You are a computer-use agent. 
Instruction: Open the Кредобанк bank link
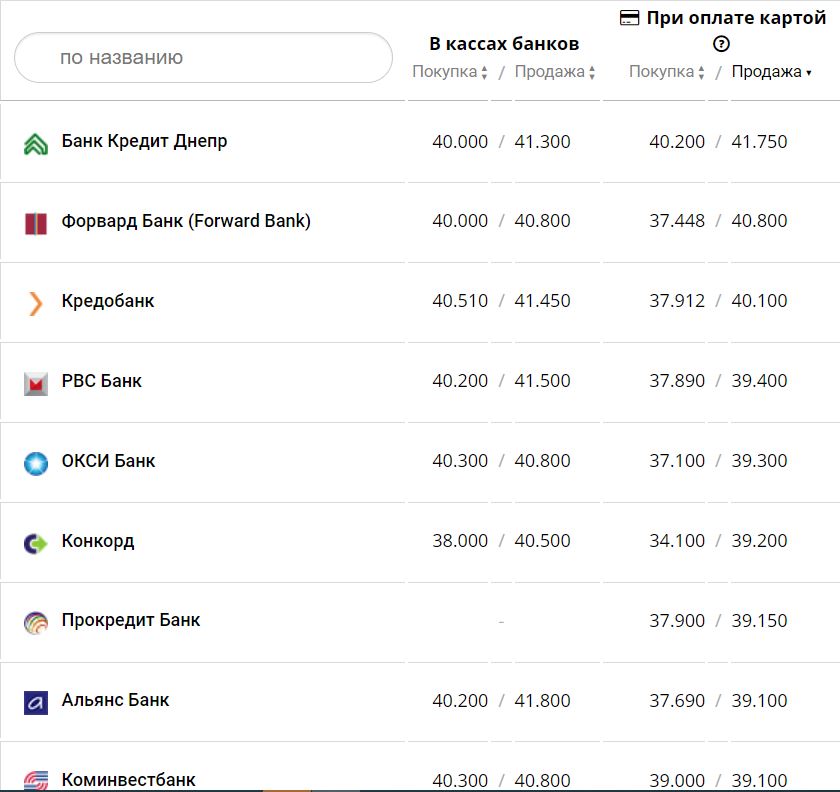(108, 301)
